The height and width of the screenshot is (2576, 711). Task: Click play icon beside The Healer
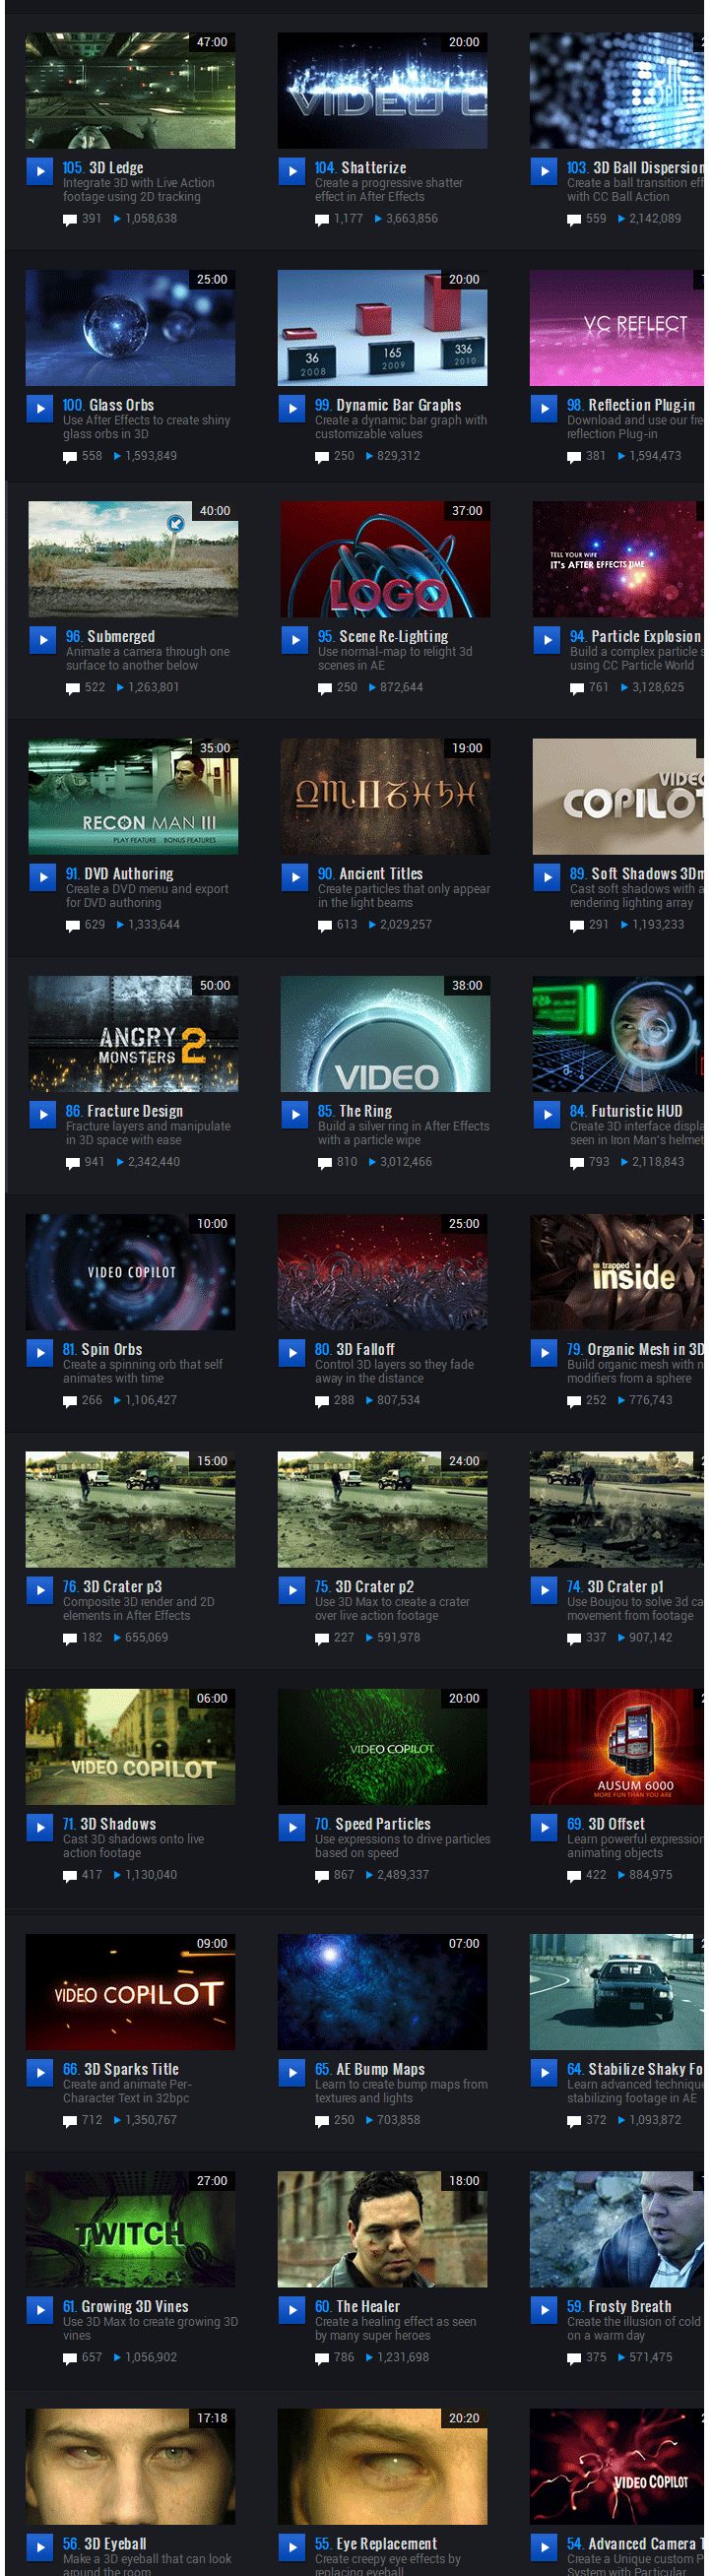coord(291,2310)
